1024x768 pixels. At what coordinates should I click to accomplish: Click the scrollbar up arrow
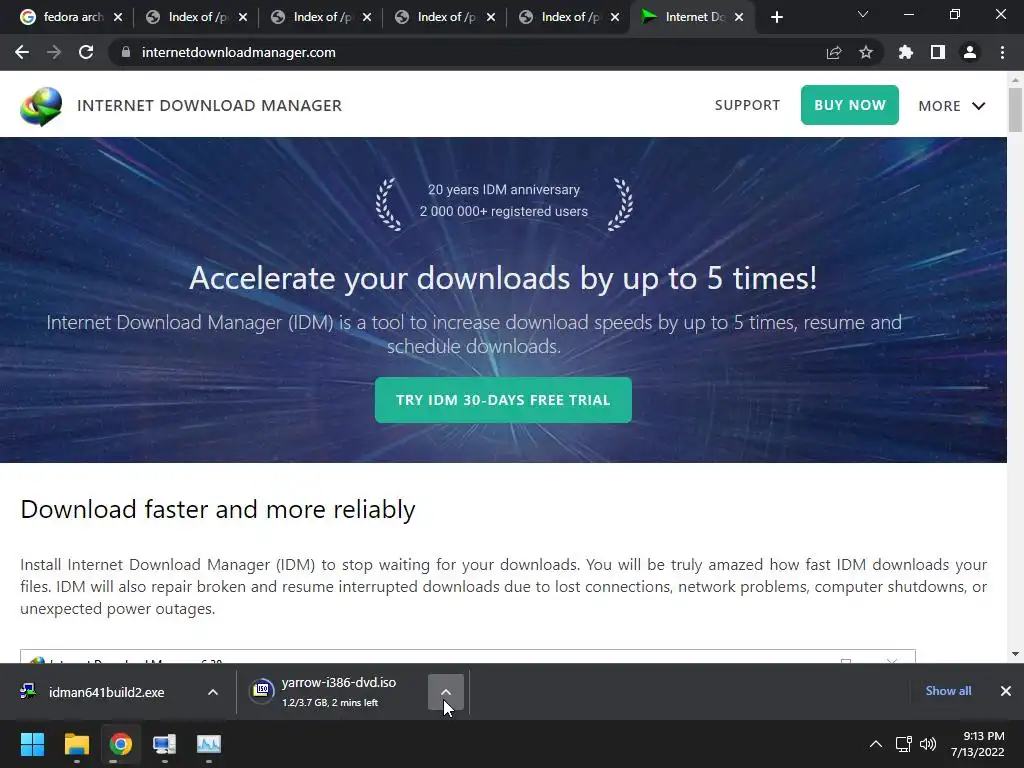pyautogui.click(x=1015, y=80)
